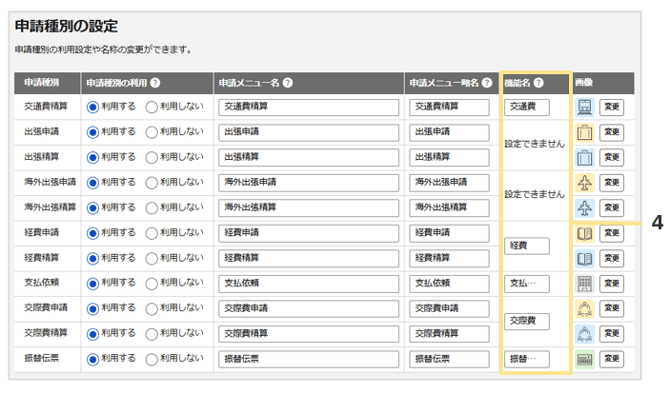The image size is (670, 394).
Task: Edit the 申請メニュー名 field containing 振替伝票
Action: click(309, 359)
